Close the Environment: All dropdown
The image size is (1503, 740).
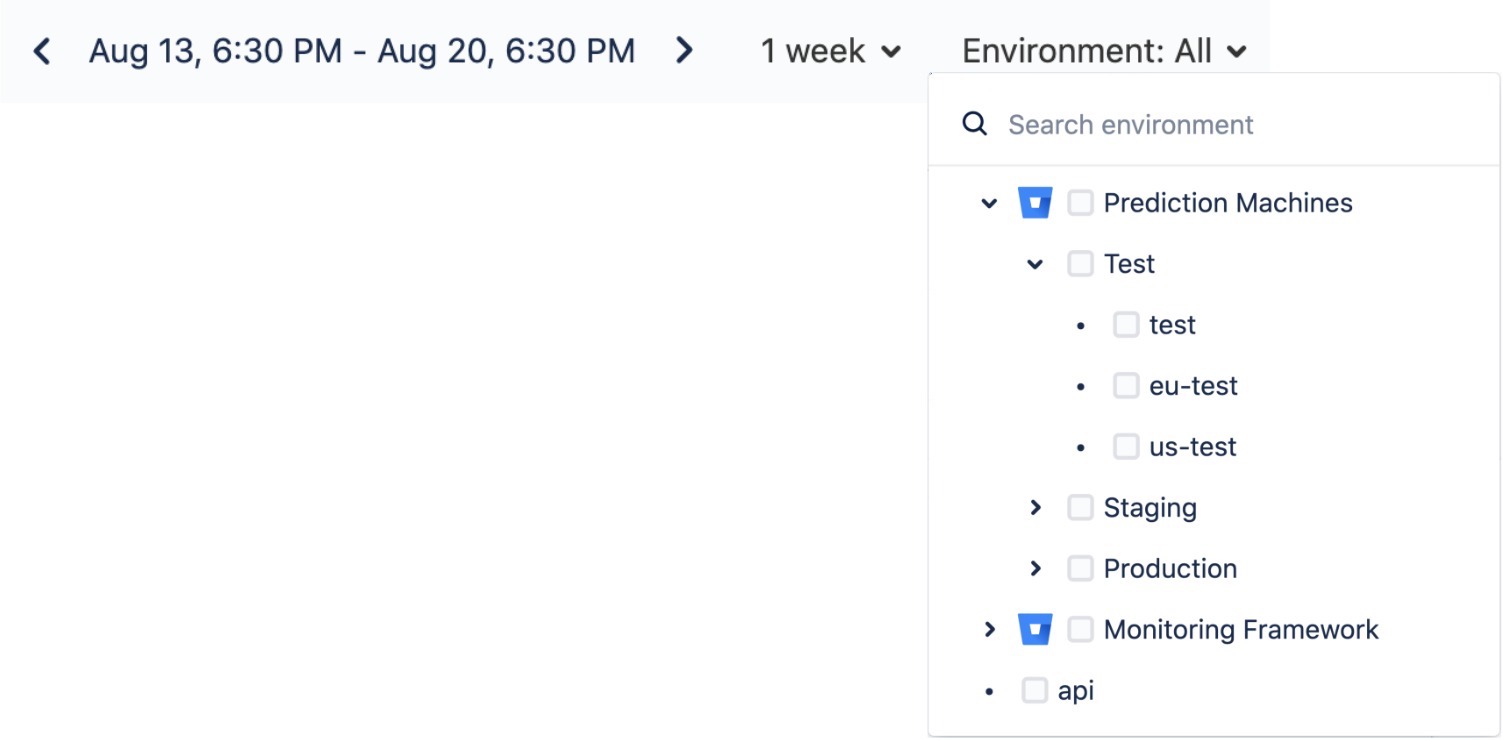pos(1104,51)
